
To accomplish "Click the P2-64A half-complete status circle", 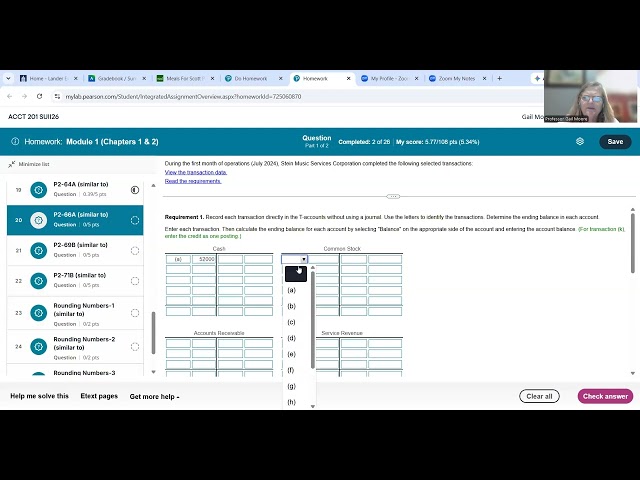I will [x=135, y=190].
